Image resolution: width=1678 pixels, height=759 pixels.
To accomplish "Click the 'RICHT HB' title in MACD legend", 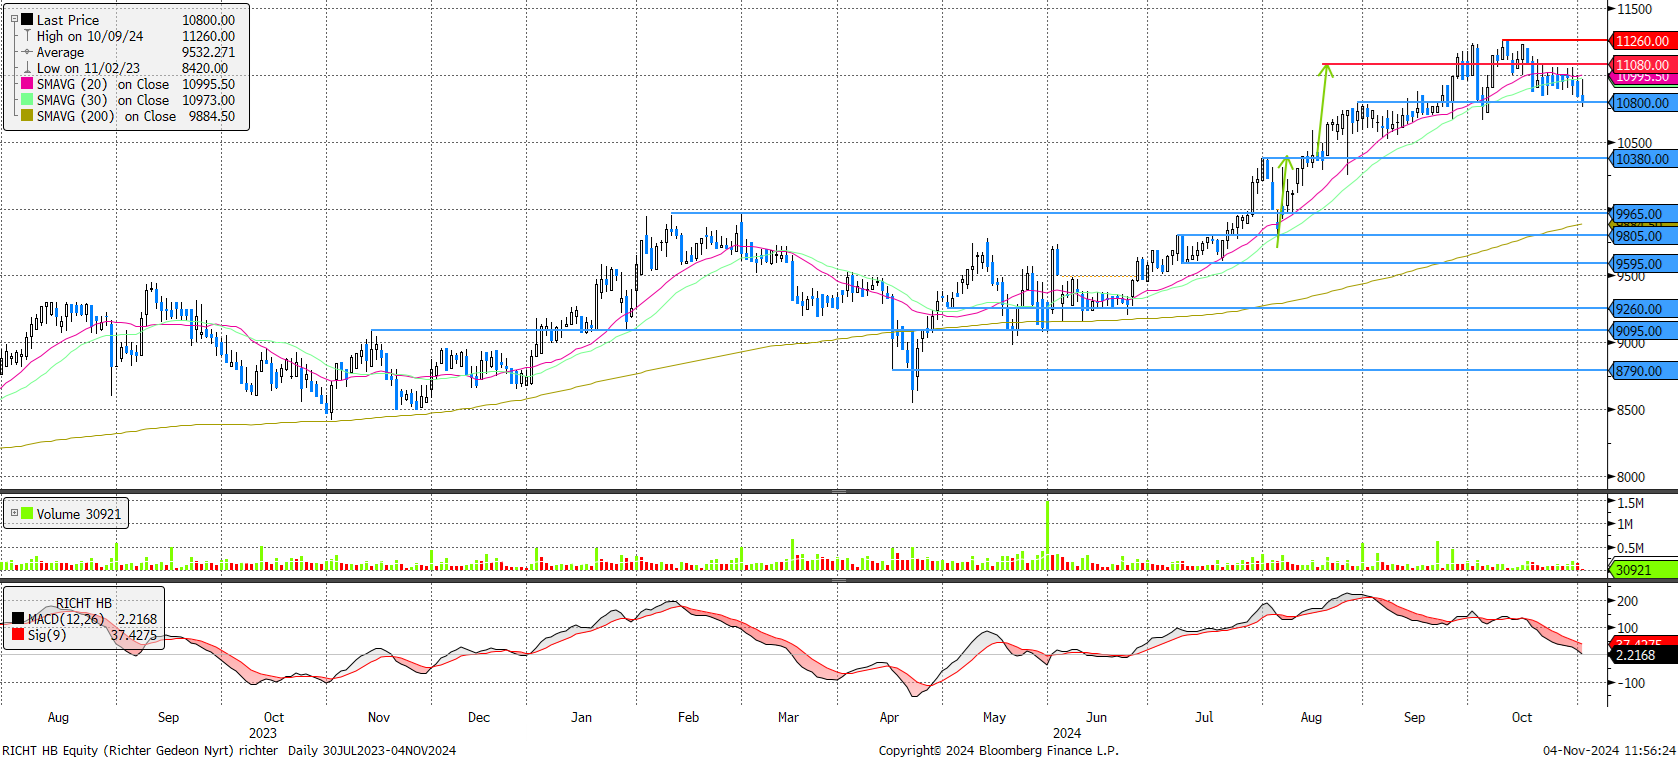I will click(84, 603).
